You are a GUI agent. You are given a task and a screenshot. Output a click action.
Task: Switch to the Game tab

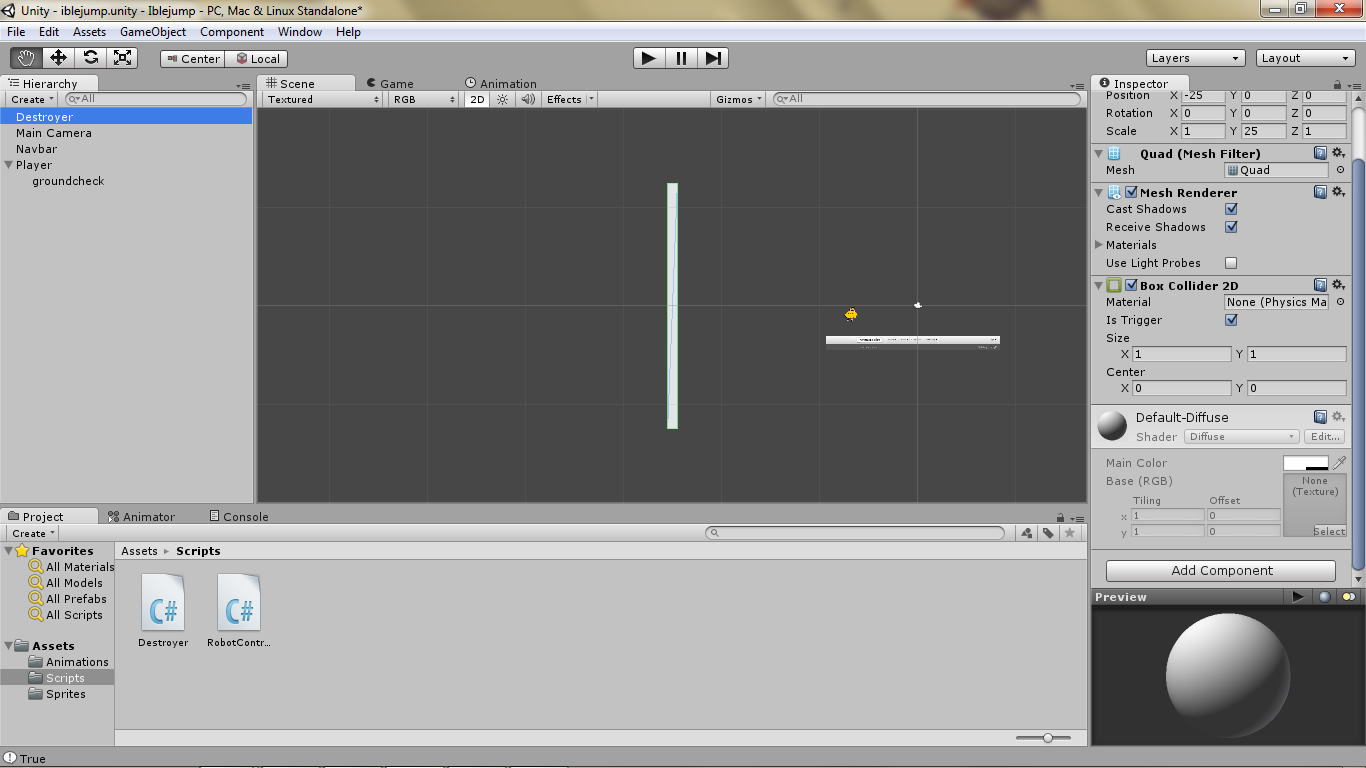pos(390,84)
